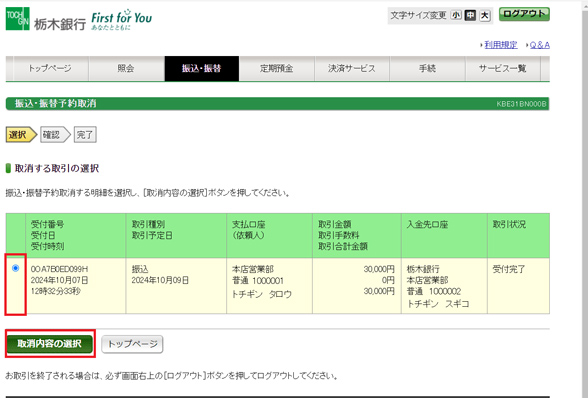
Task: Click the 振込・振替予約取消 page title bar
Action: (278, 104)
